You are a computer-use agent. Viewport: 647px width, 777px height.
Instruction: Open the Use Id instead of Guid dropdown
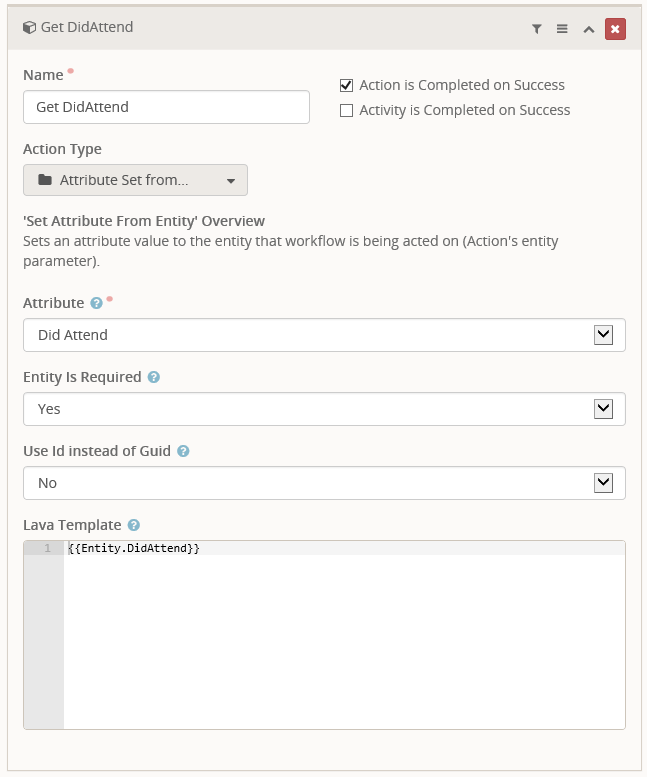pyautogui.click(x=602, y=483)
